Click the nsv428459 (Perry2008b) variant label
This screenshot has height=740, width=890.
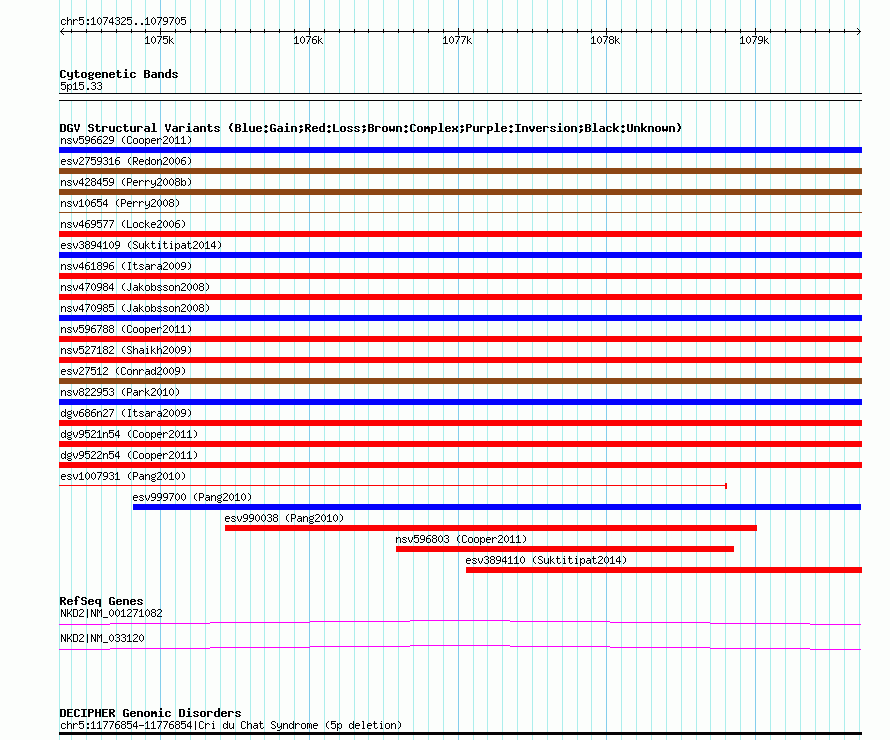click(125, 182)
